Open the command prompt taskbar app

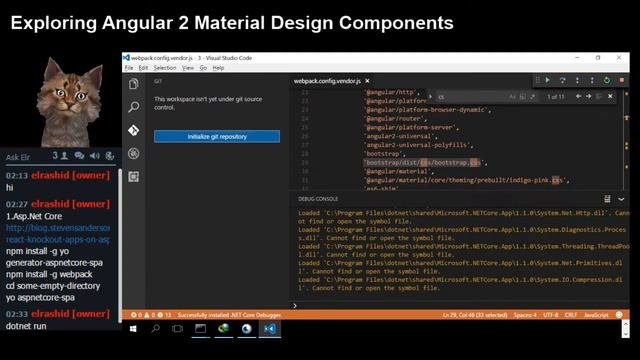coord(200,329)
